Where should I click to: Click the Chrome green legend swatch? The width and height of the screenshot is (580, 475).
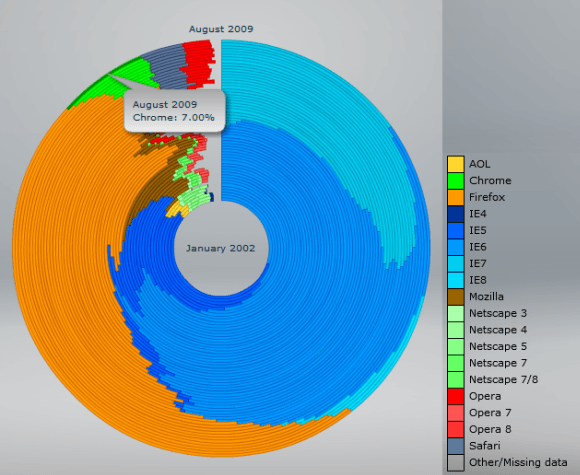click(x=455, y=181)
